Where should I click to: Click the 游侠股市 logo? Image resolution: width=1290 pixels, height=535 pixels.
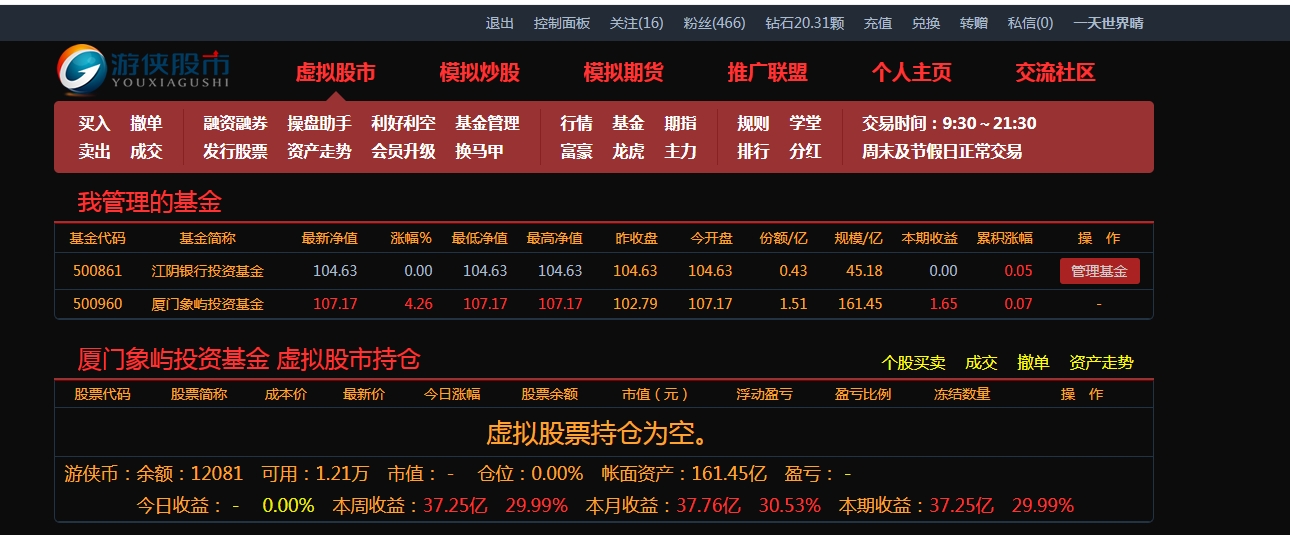[144, 69]
